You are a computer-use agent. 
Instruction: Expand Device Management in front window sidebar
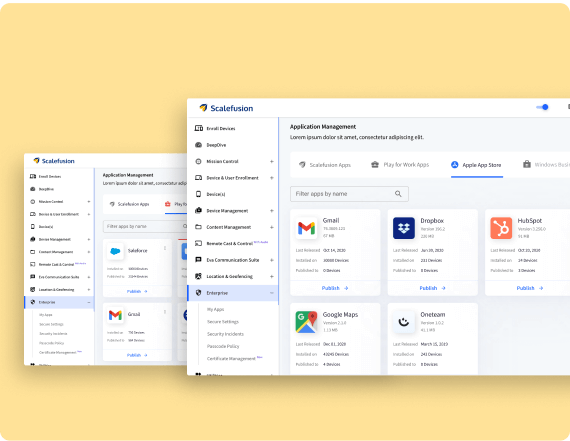pos(272,211)
